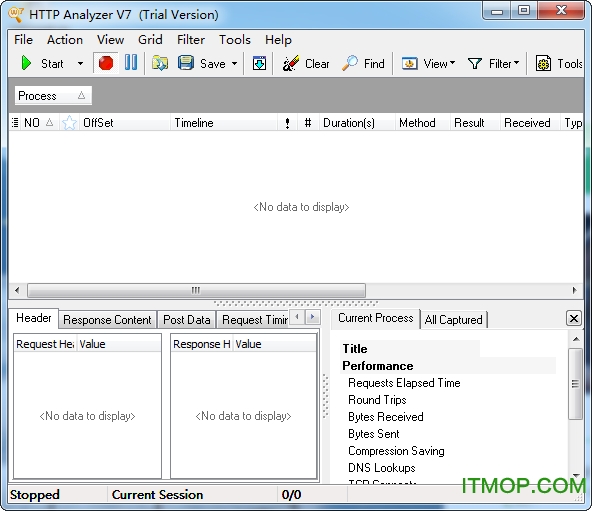The image size is (592, 511).
Task: Select the DNS Lookups row
Action: point(381,468)
